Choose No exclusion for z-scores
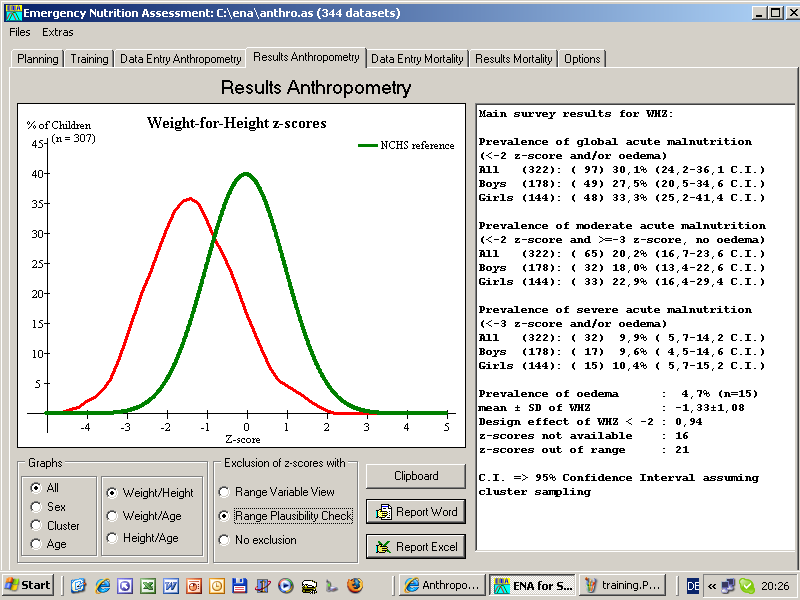The image size is (800, 600). pyautogui.click(x=224, y=540)
